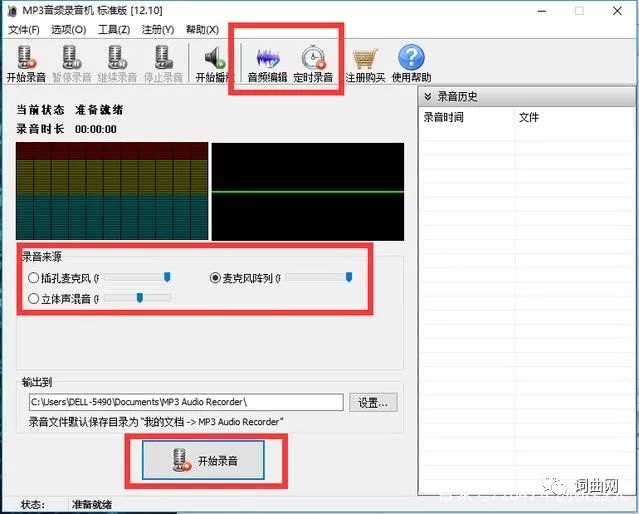Image resolution: width=639 pixels, height=514 pixels.
Task: Close the MP3 recorder window
Action: tap(617, 11)
